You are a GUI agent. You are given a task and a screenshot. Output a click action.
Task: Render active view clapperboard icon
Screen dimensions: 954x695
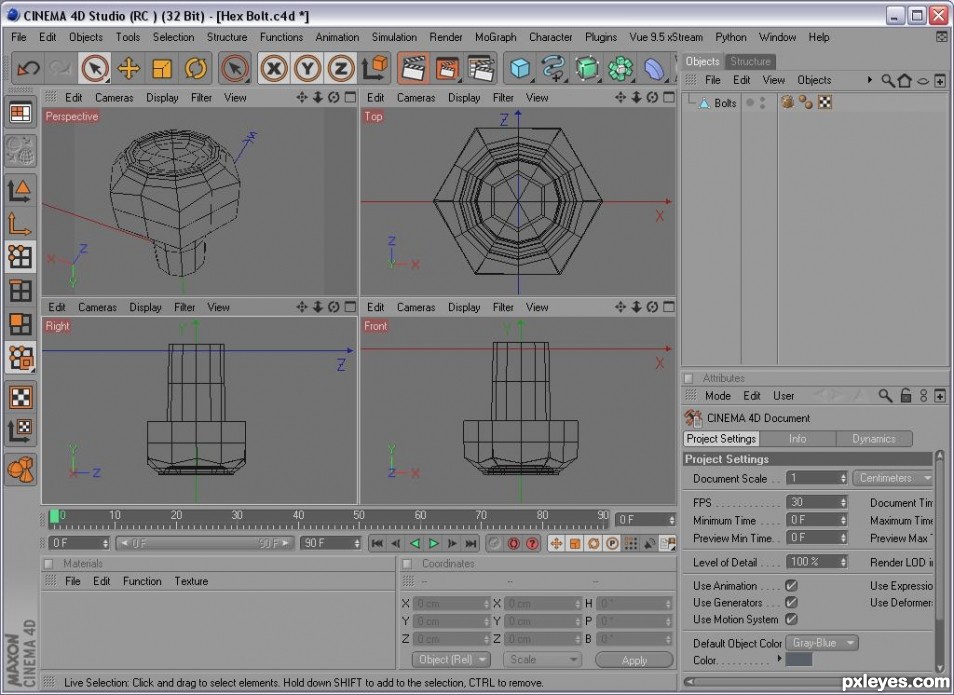click(x=414, y=68)
